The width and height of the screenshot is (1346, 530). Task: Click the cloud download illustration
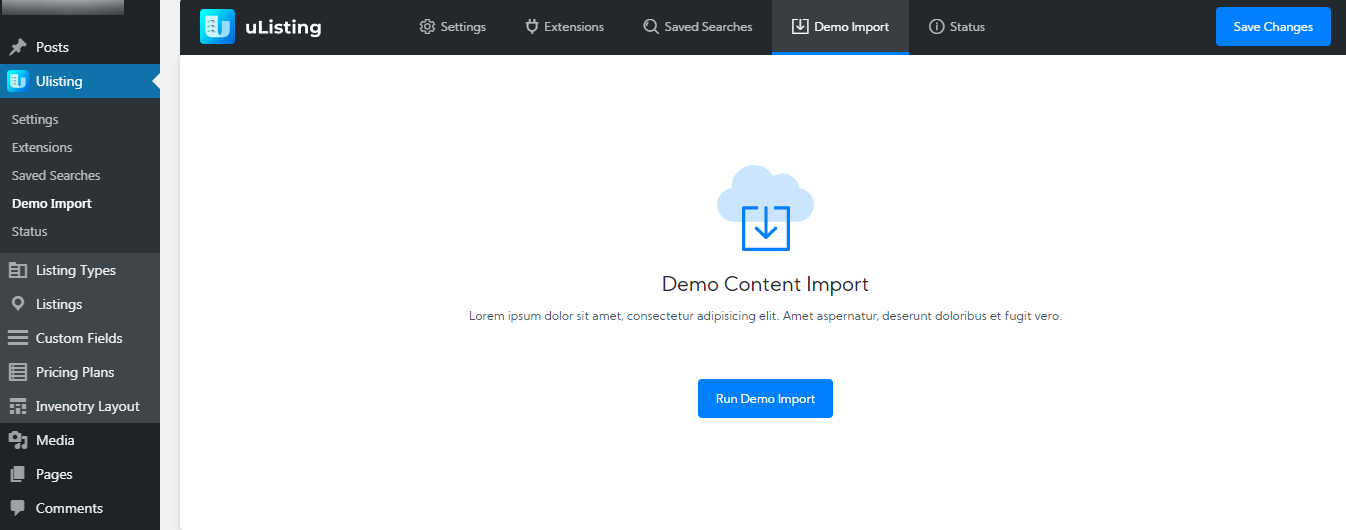(x=765, y=208)
